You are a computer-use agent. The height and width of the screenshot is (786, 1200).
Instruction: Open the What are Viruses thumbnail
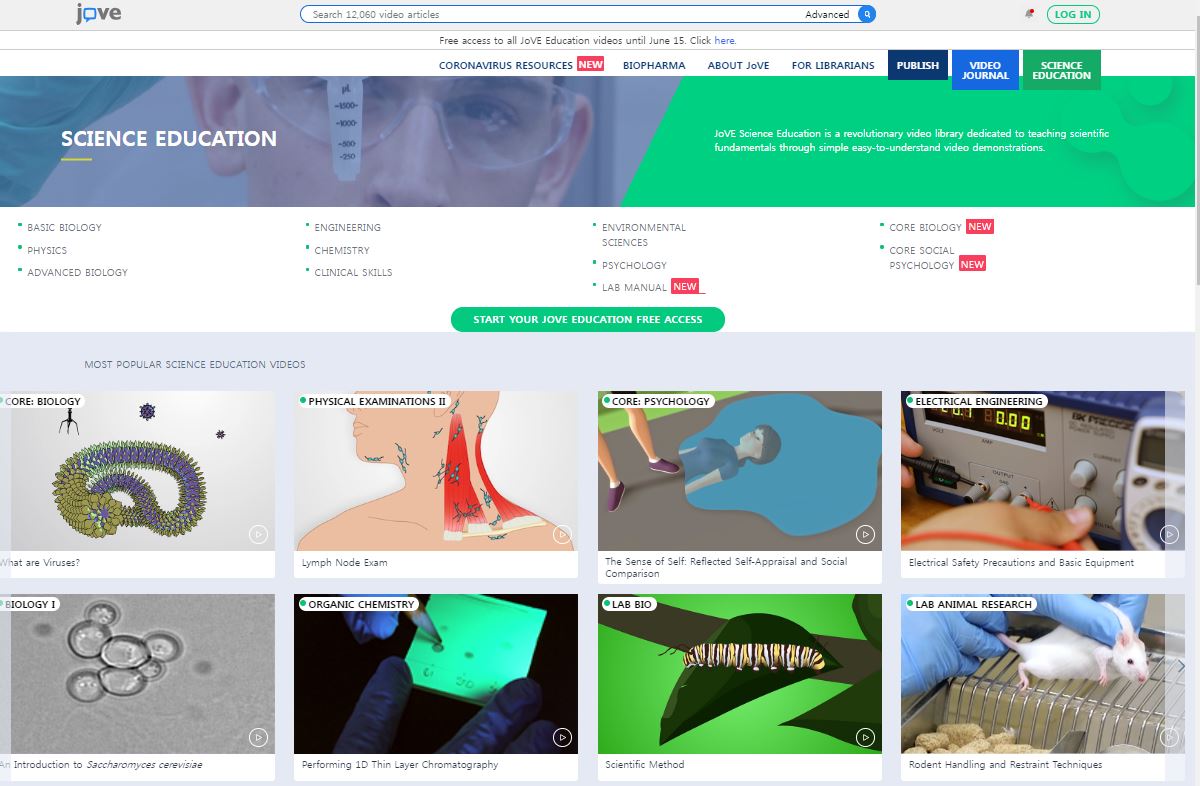pos(137,470)
